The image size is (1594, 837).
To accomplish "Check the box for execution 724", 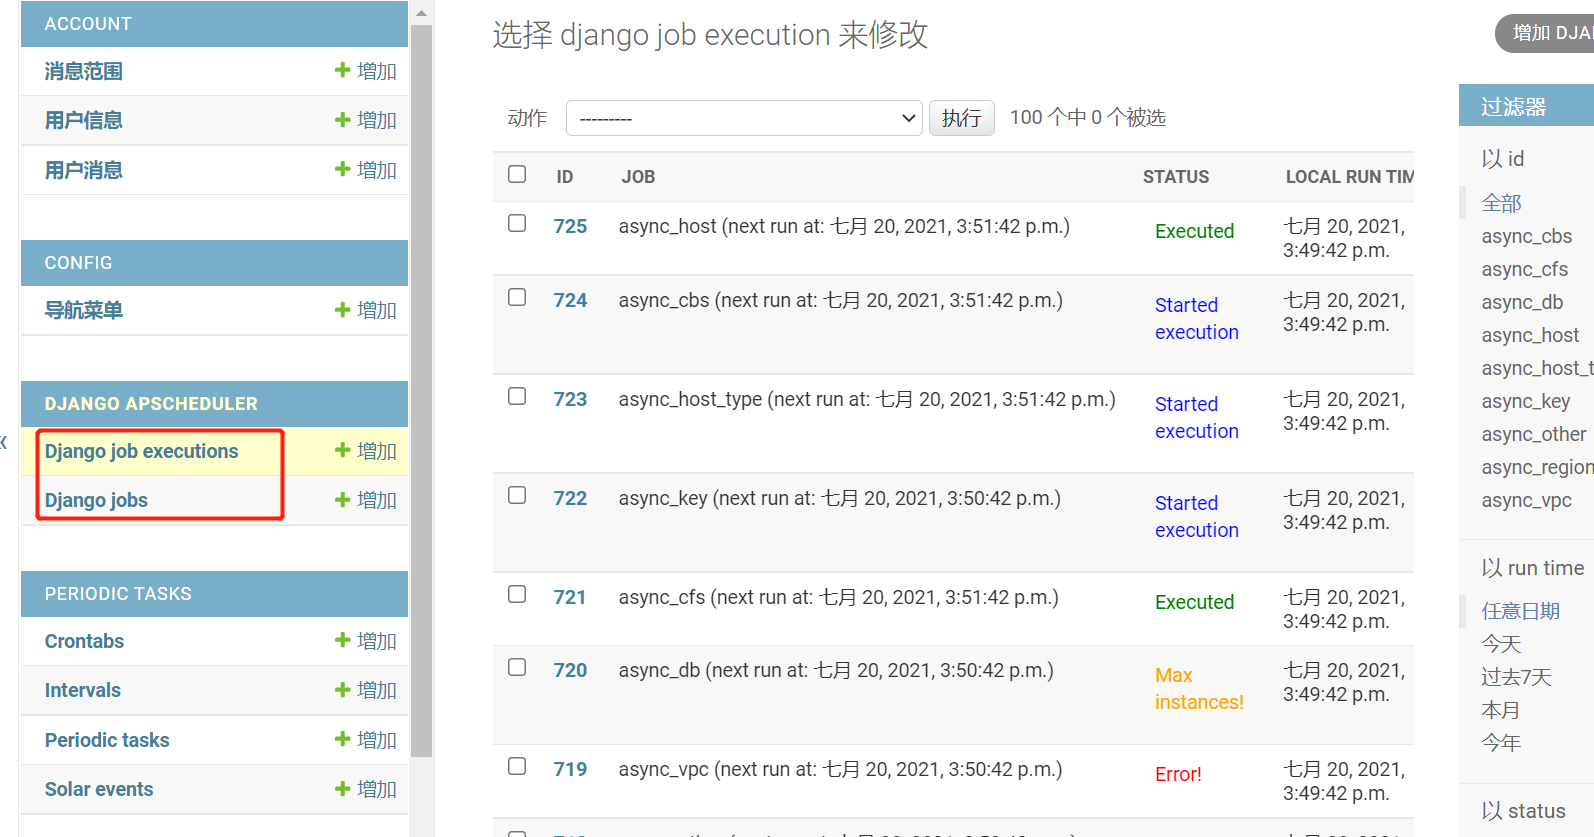I will tap(517, 297).
